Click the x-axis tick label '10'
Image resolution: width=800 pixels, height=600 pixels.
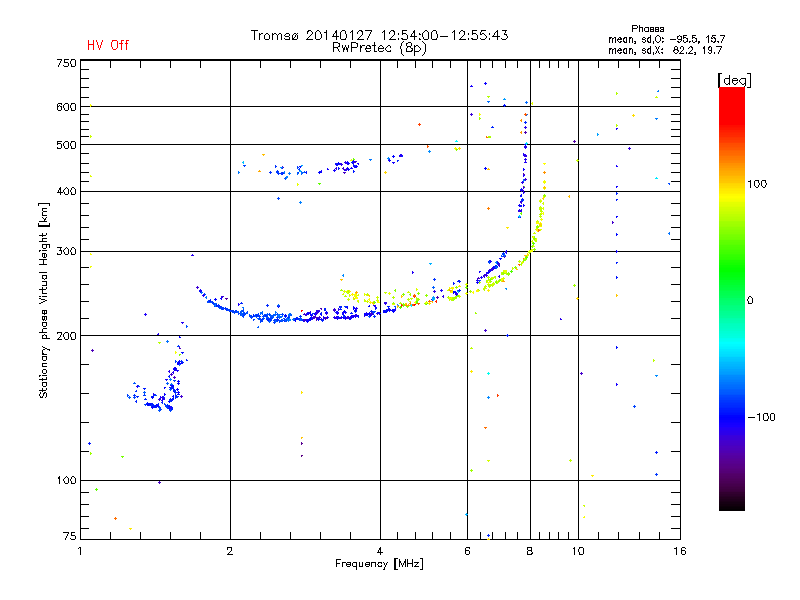click(578, 551)
